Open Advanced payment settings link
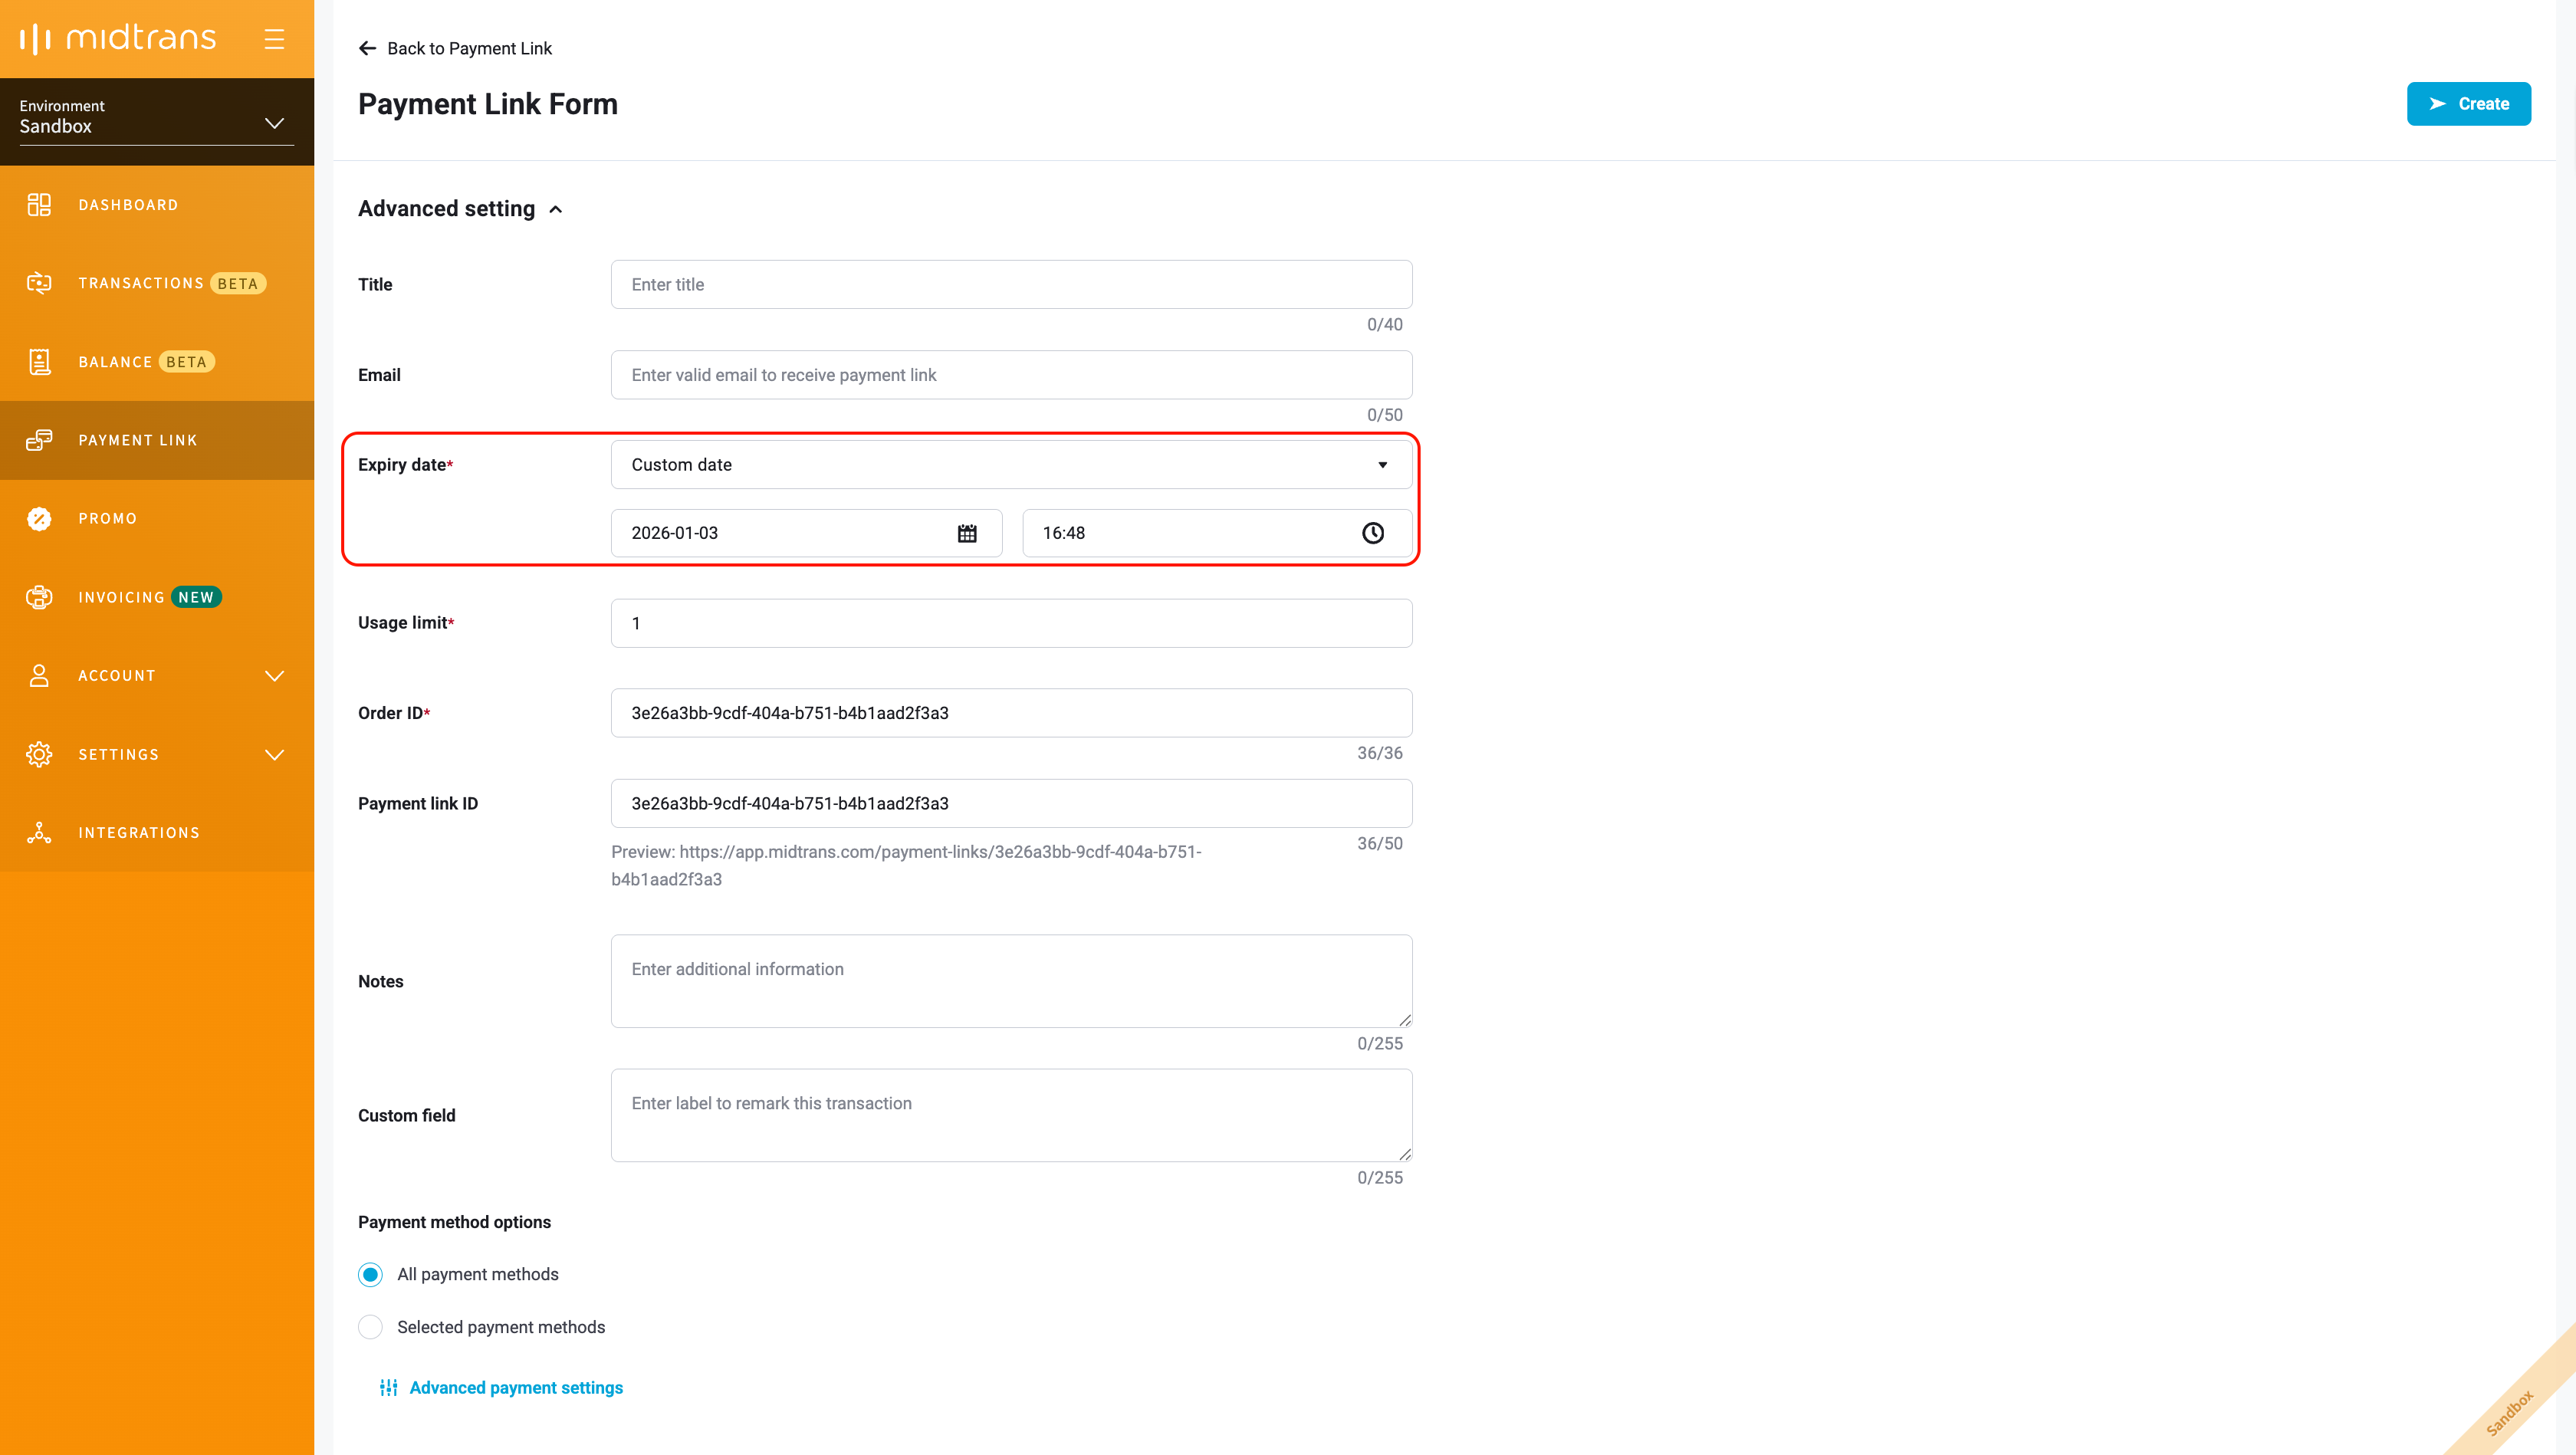Image resolution: width=2576 pixels, height=1455 pixels. (515, 1387)
